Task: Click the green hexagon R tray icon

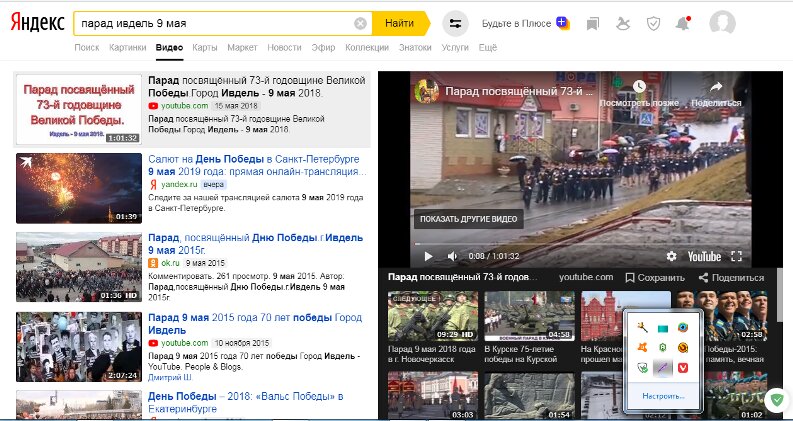Action: click(x=663, y=347)
